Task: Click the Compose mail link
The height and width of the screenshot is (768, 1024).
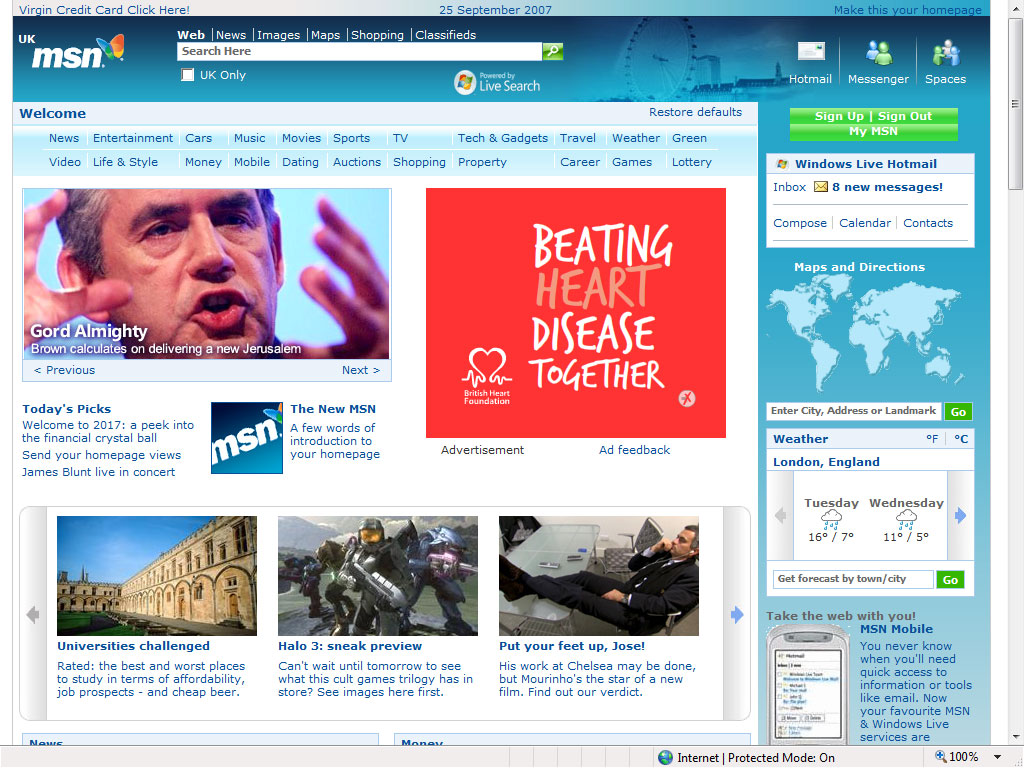Action: 800,223
